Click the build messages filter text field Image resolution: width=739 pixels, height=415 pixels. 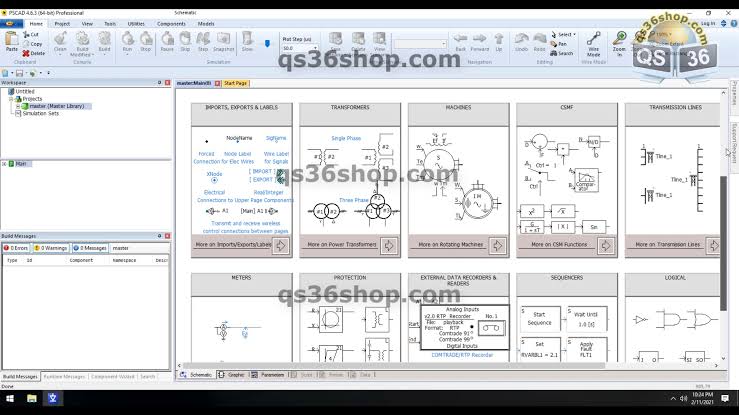[139, 248]
